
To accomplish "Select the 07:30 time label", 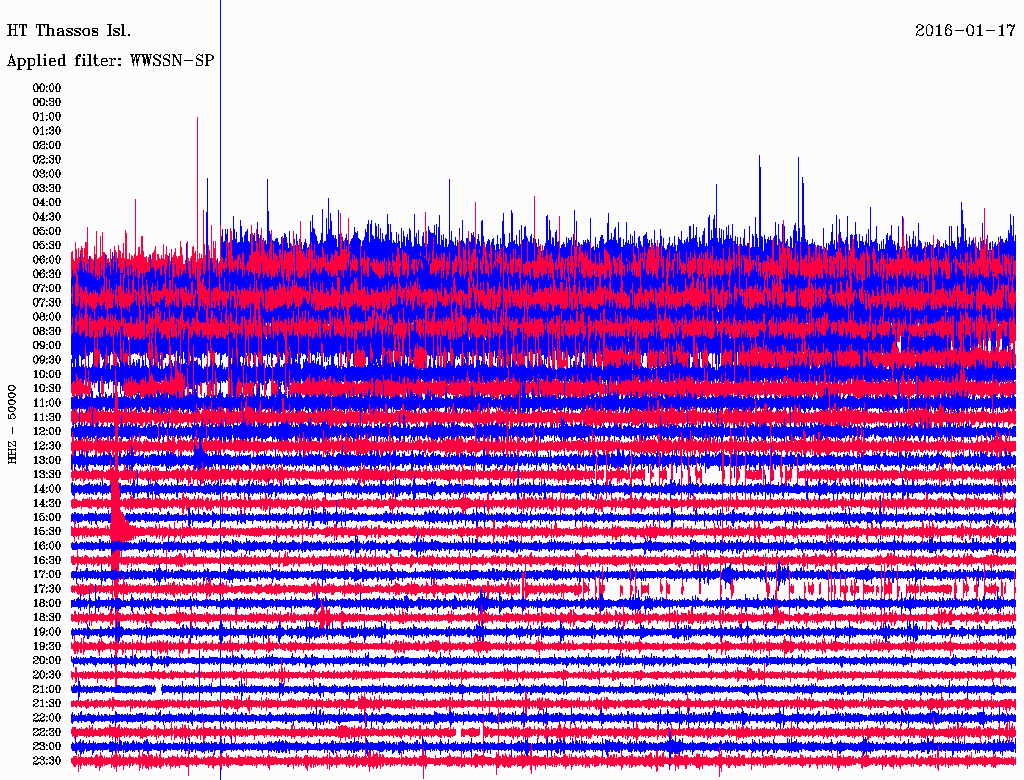I will coord(47,303).
